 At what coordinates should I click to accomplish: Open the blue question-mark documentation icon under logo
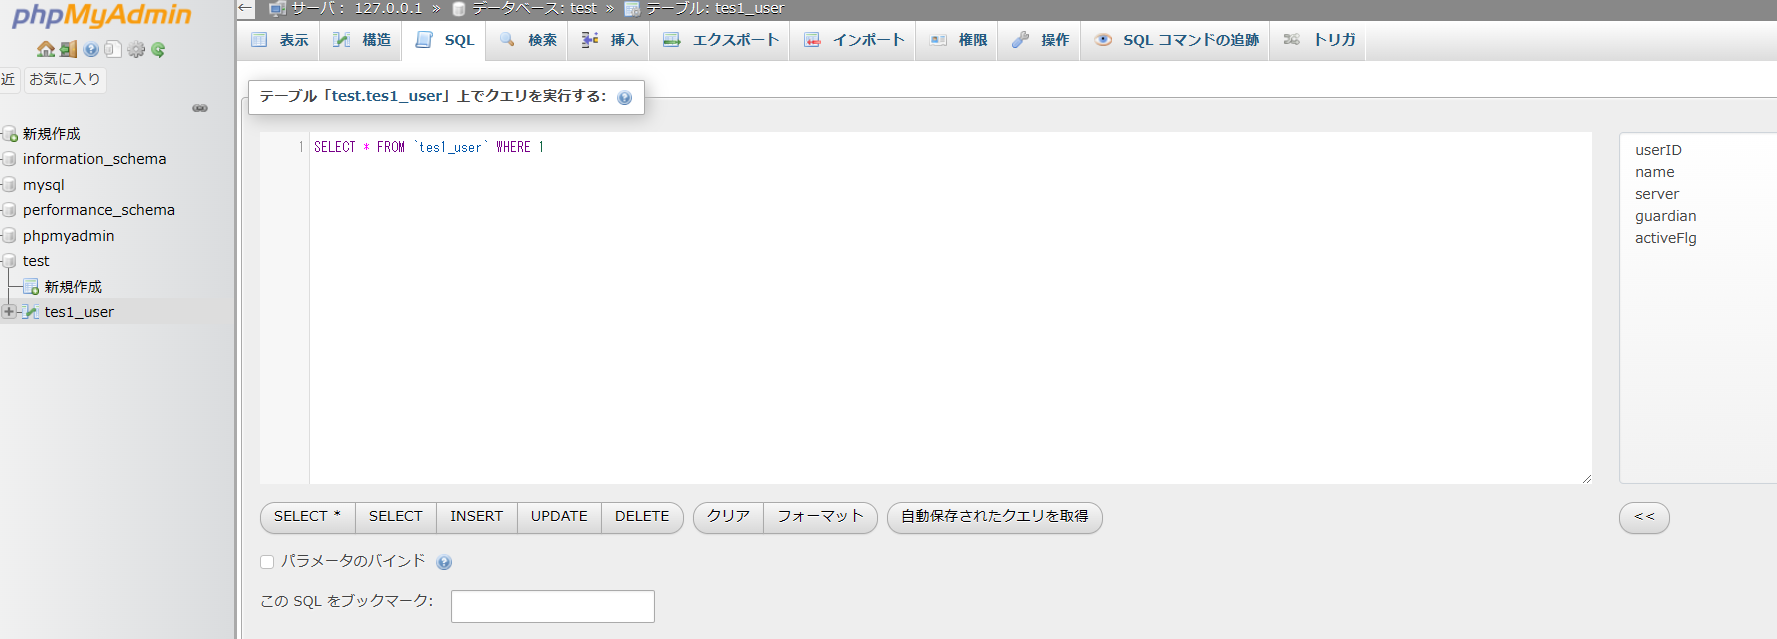tap(91, 49)
